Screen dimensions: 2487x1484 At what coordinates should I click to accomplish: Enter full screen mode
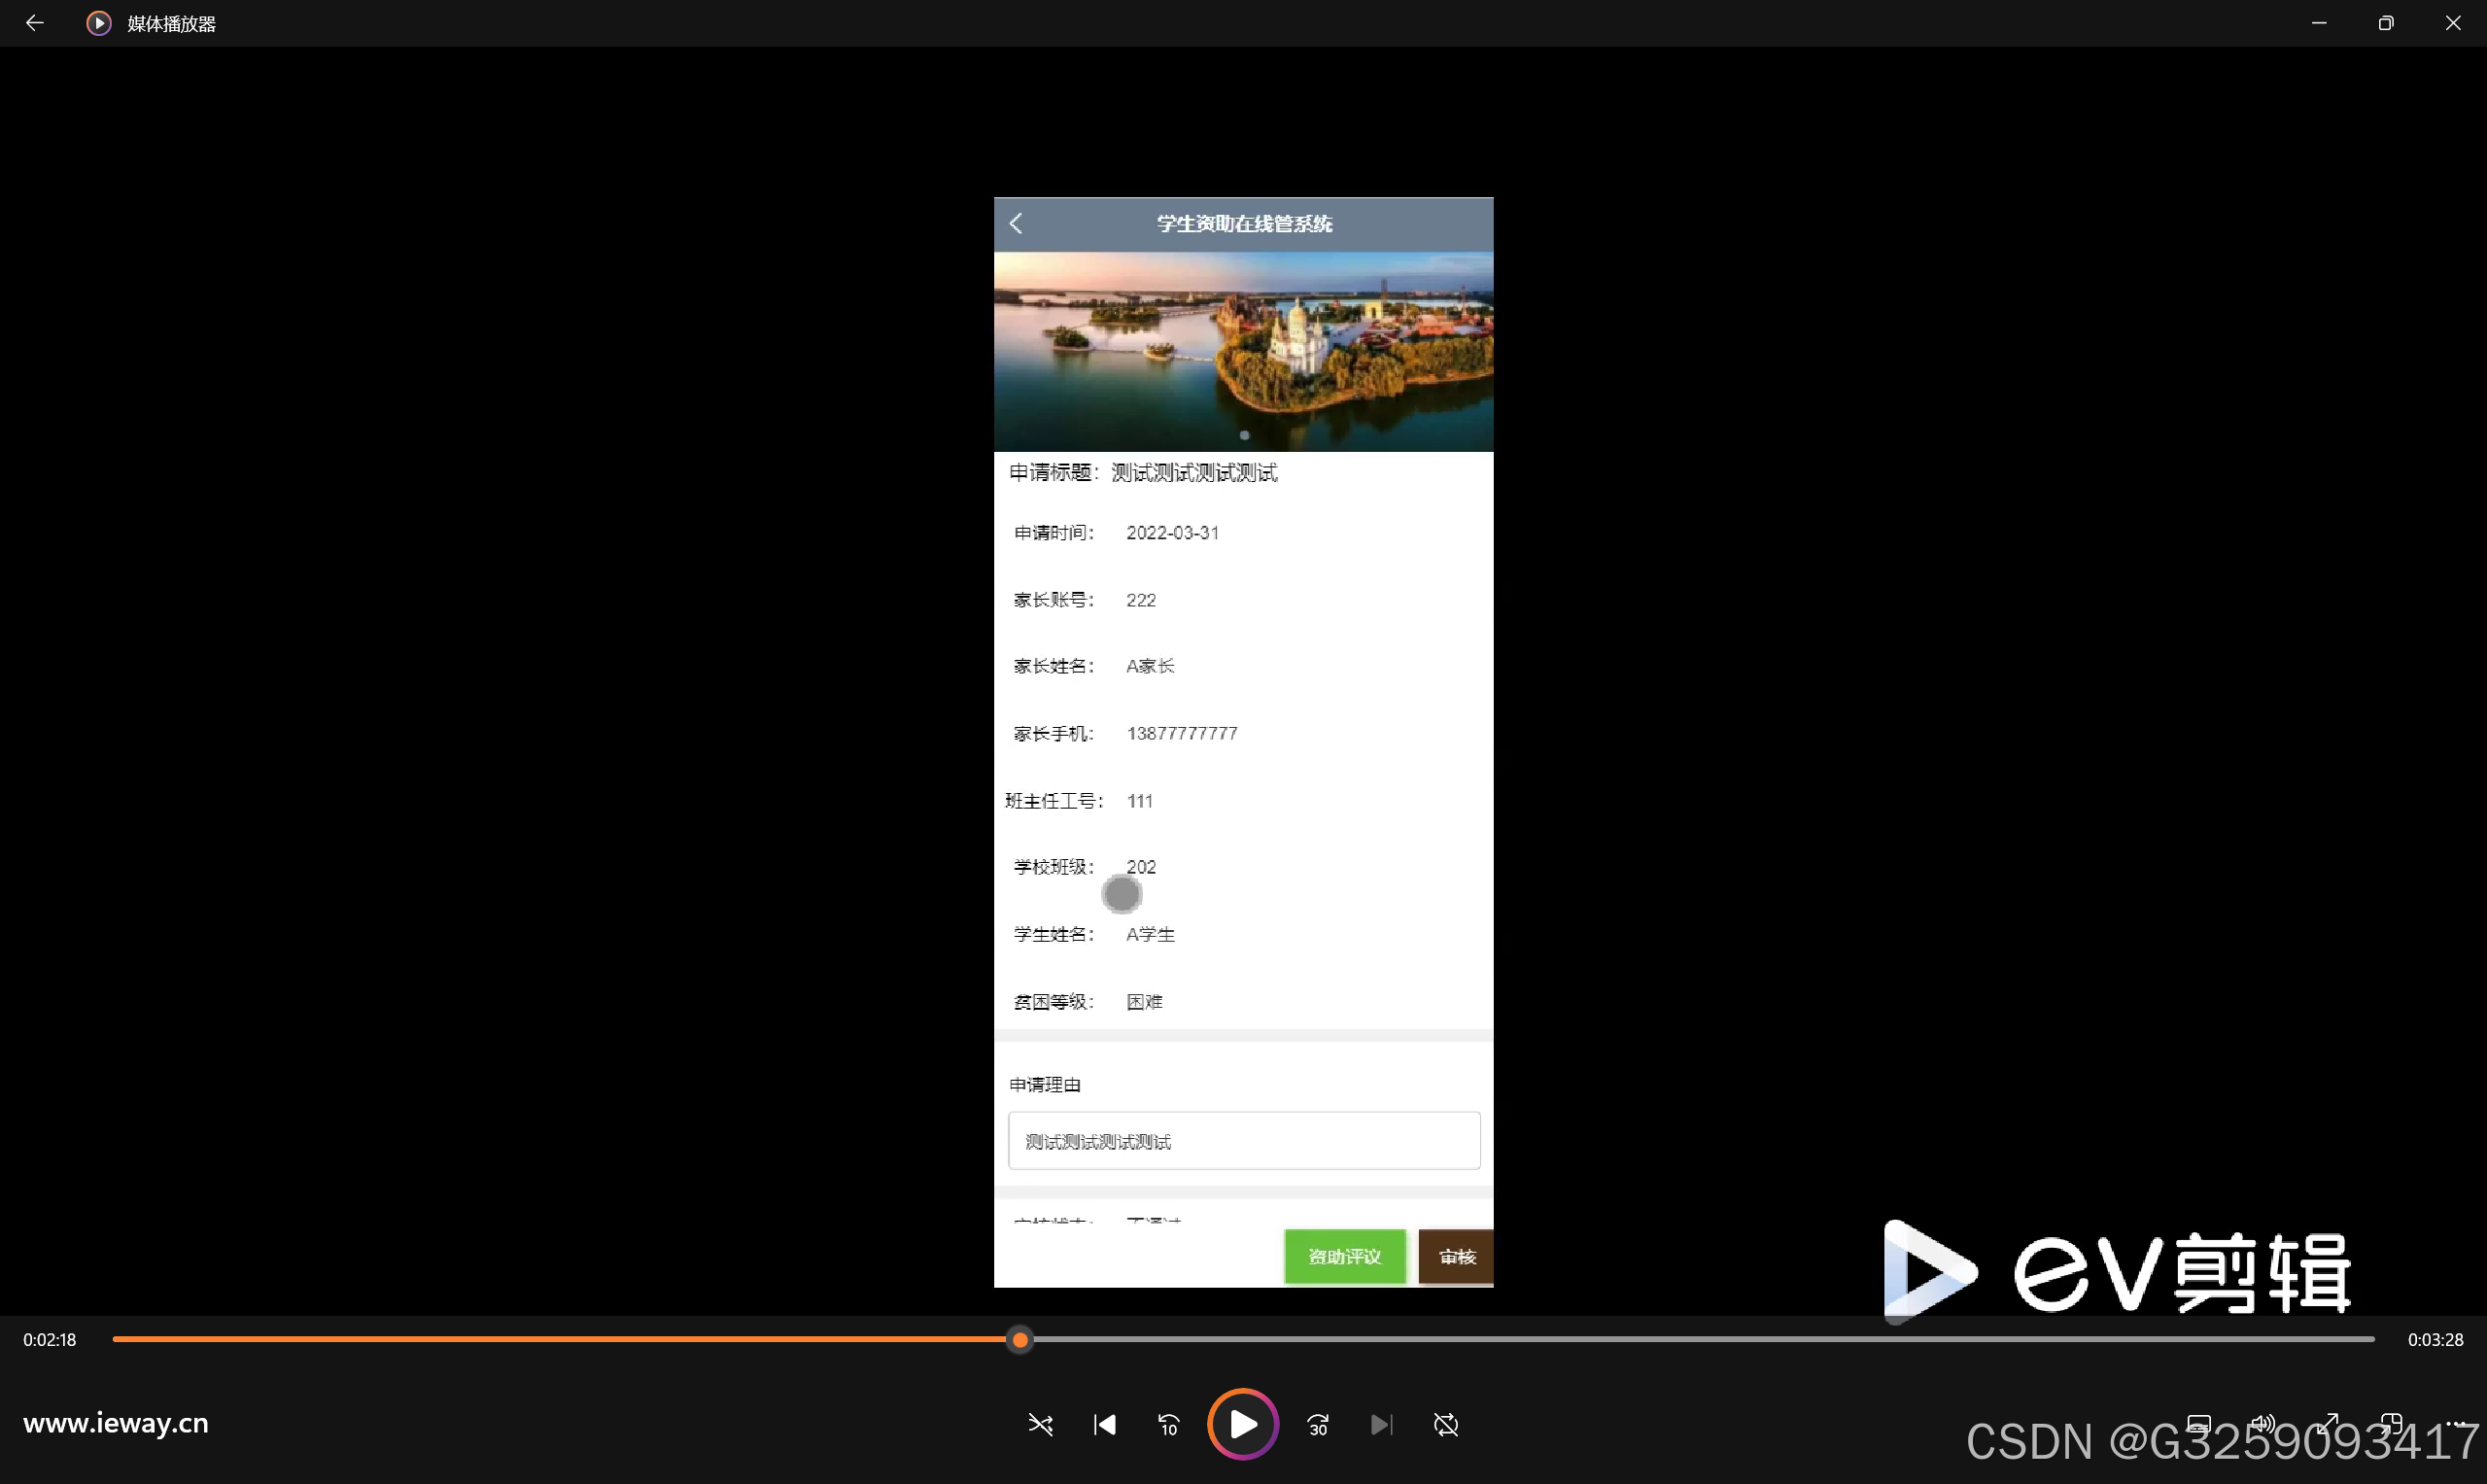click(2327, 1422)
